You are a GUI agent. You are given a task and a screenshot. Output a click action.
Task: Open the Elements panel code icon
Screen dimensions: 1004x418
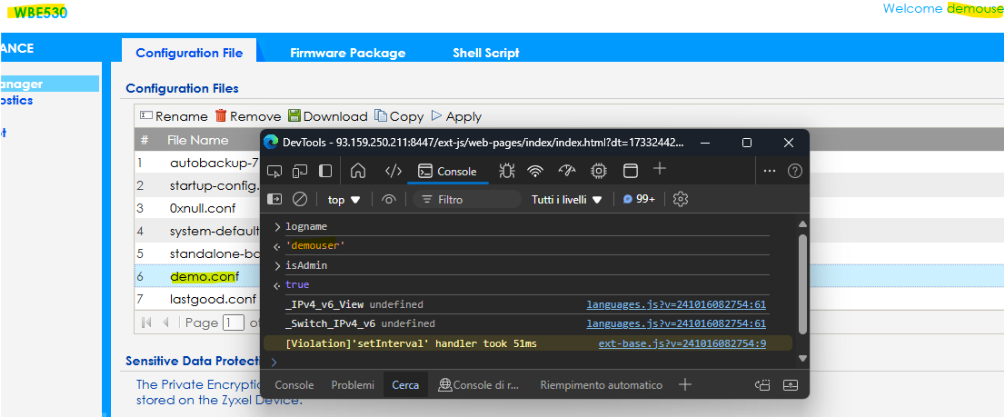(394, 171)
